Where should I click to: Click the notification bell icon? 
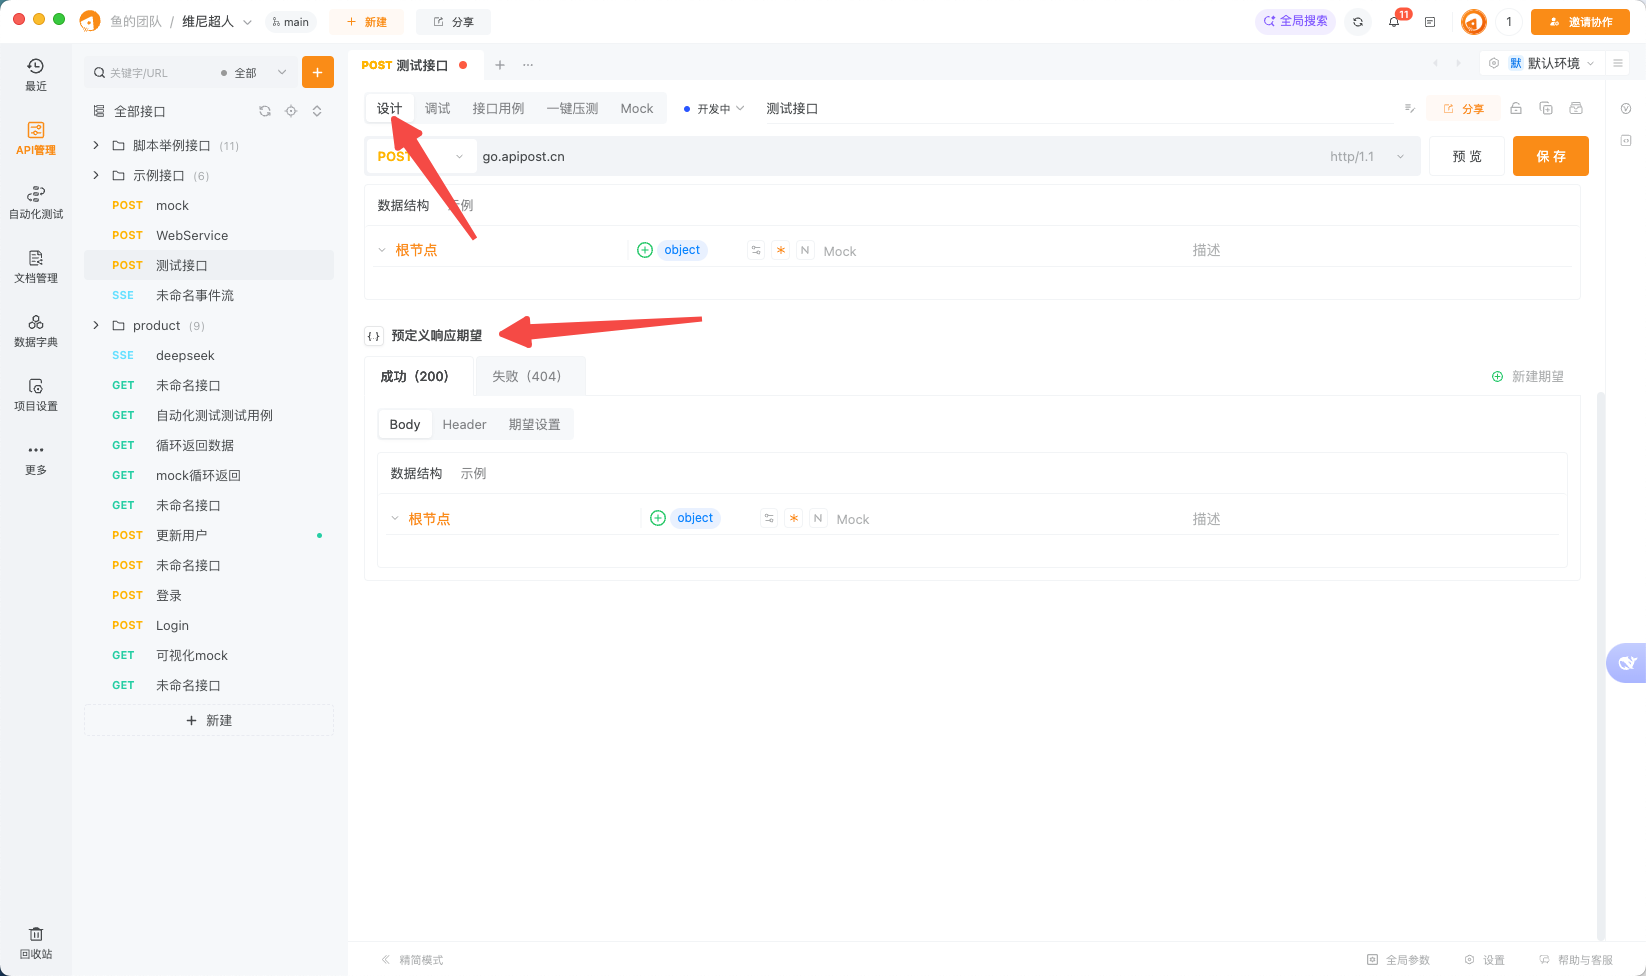pos(1394,21)
